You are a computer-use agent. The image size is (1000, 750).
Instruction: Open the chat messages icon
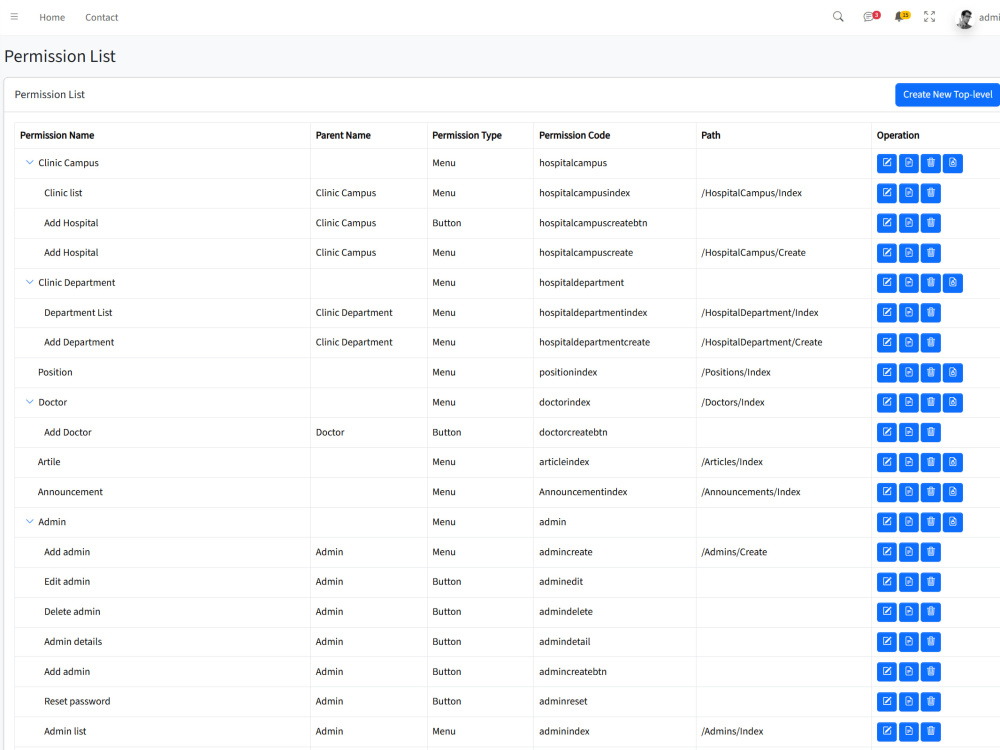pyautogui.click(x=871, y=17)
